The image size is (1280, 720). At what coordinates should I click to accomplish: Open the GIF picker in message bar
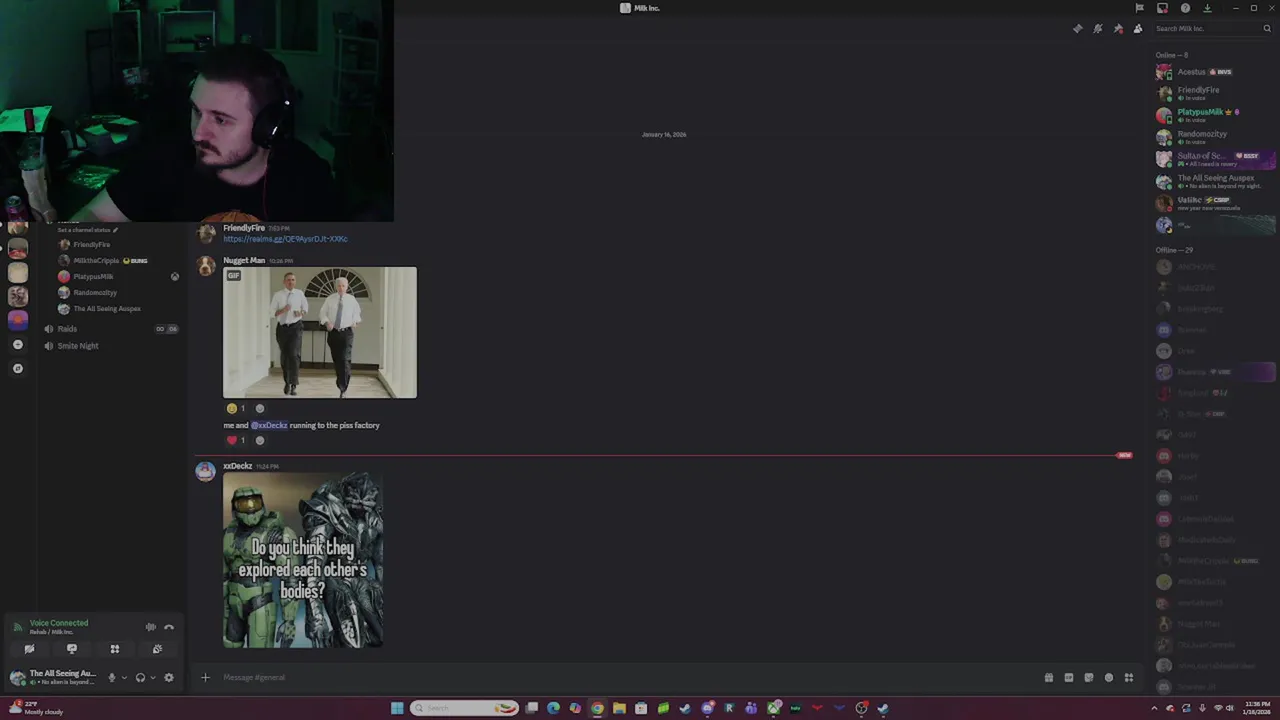pyautogui.click(x=1068, y=678)
